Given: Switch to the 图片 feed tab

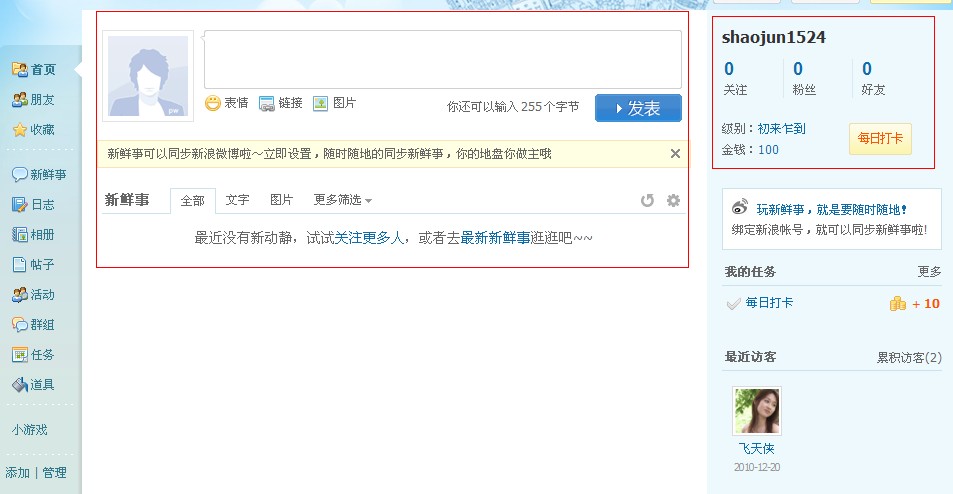Looking at the screenshot, I should coord(281,200).
